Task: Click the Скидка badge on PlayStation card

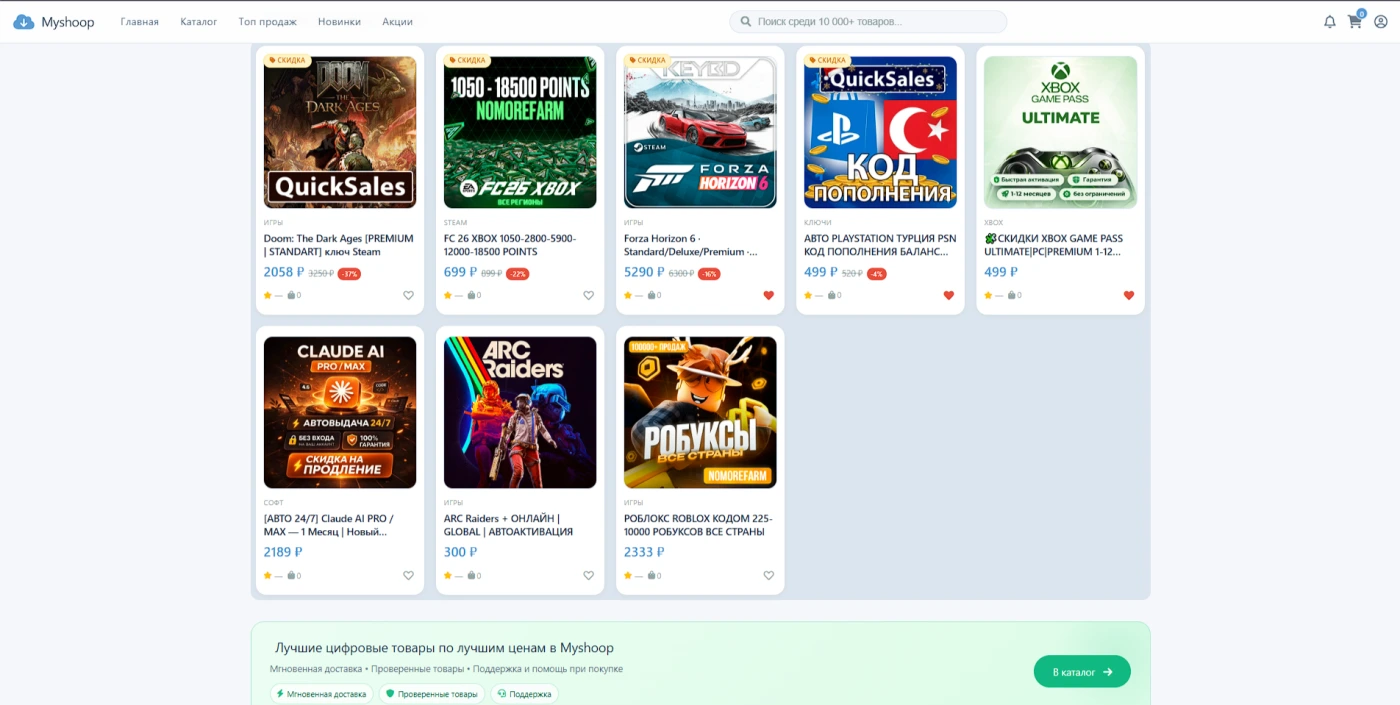Action: [x=827, y=60]
